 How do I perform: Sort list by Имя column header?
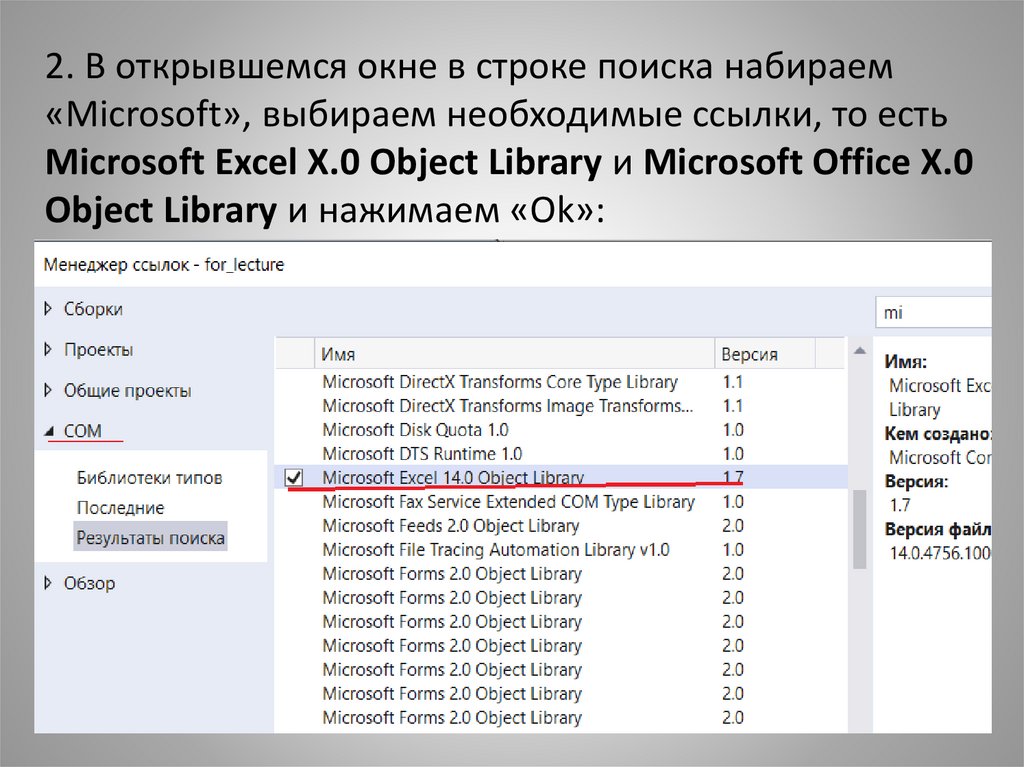tap(514, 354)
